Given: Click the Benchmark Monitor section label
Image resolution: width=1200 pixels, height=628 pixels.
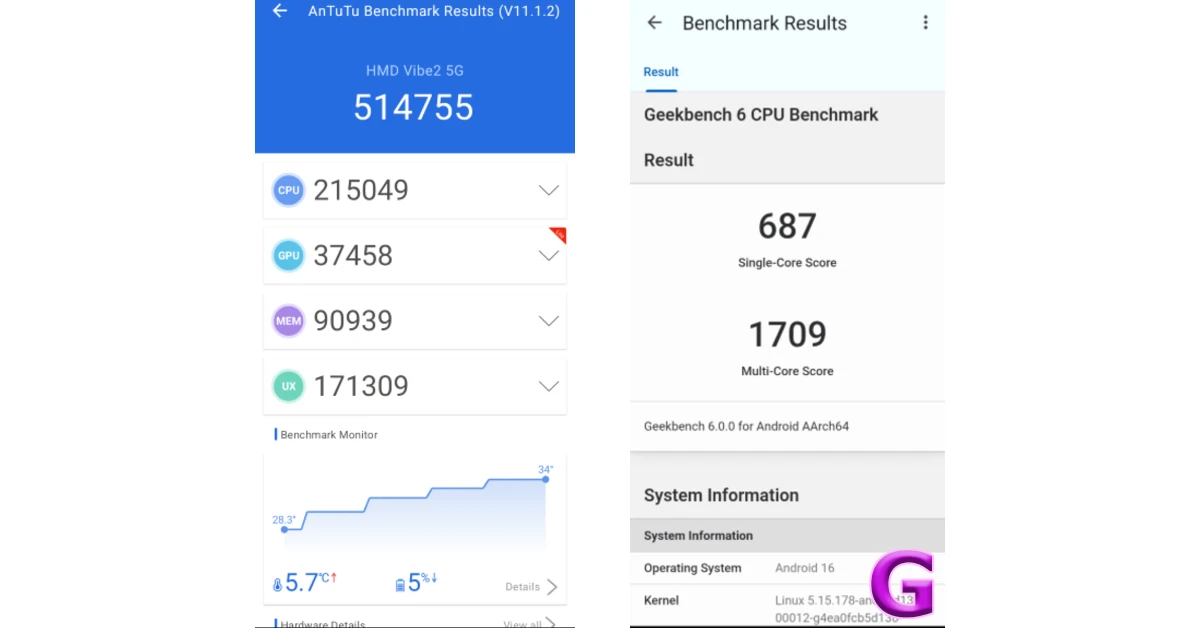Looking at the screenshot, I should point(328,435).
